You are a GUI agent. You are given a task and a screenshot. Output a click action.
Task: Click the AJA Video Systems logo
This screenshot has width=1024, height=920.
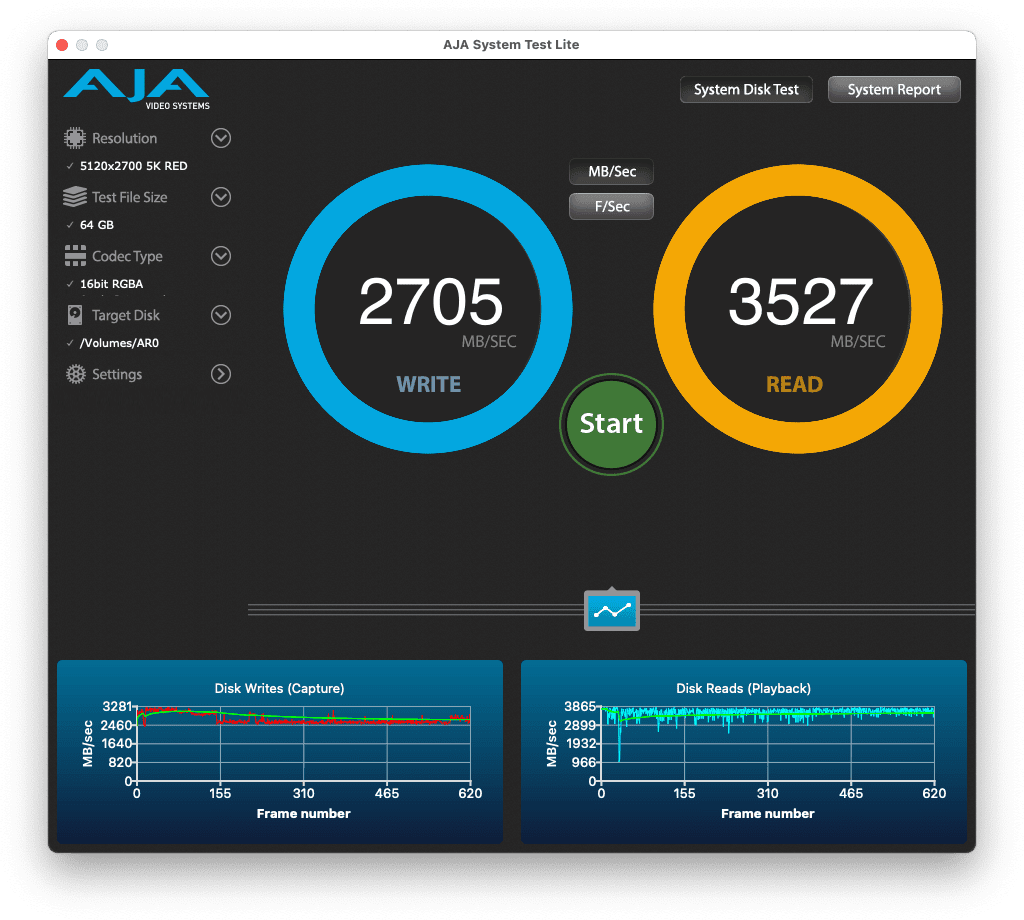136,89
